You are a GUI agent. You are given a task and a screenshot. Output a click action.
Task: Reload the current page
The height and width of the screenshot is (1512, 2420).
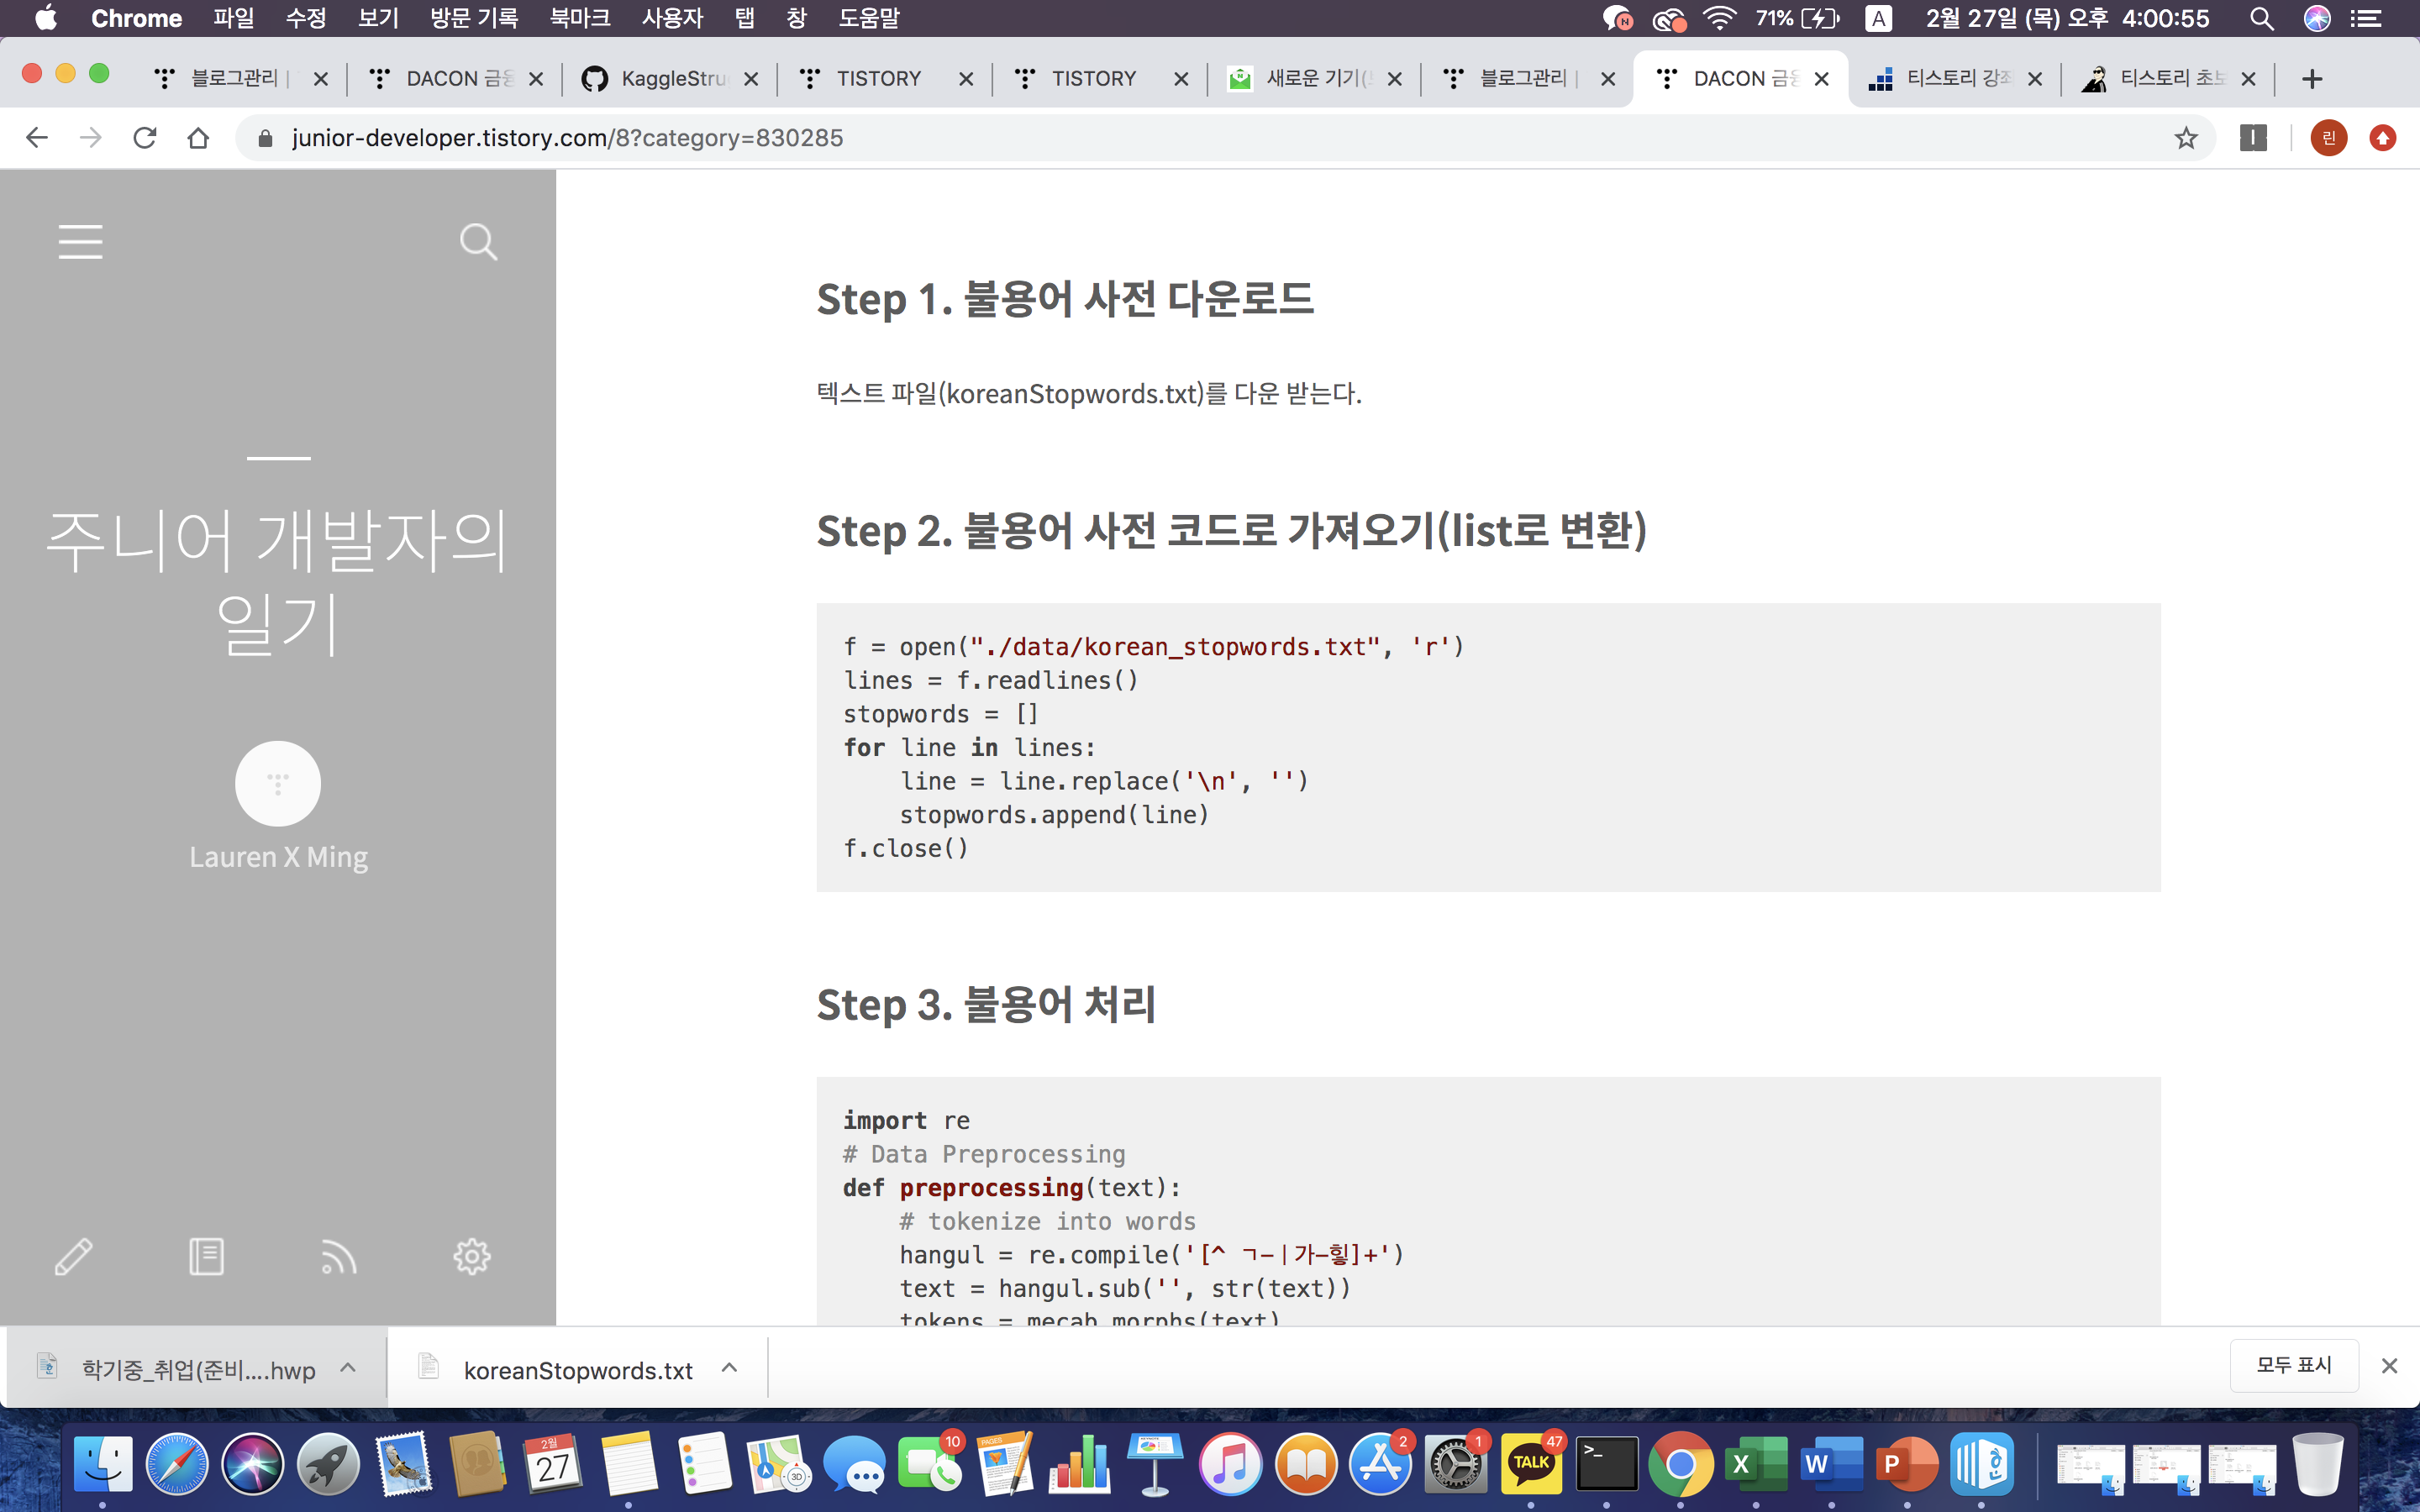[145, 138]
